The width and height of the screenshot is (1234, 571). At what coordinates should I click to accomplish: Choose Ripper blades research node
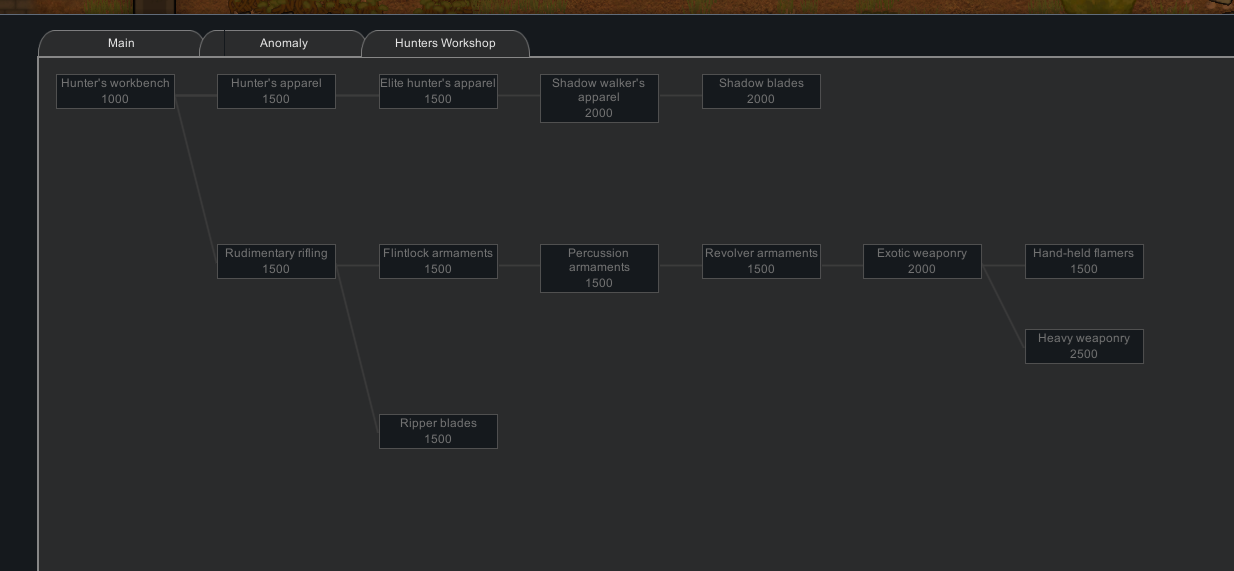point(438,431)
